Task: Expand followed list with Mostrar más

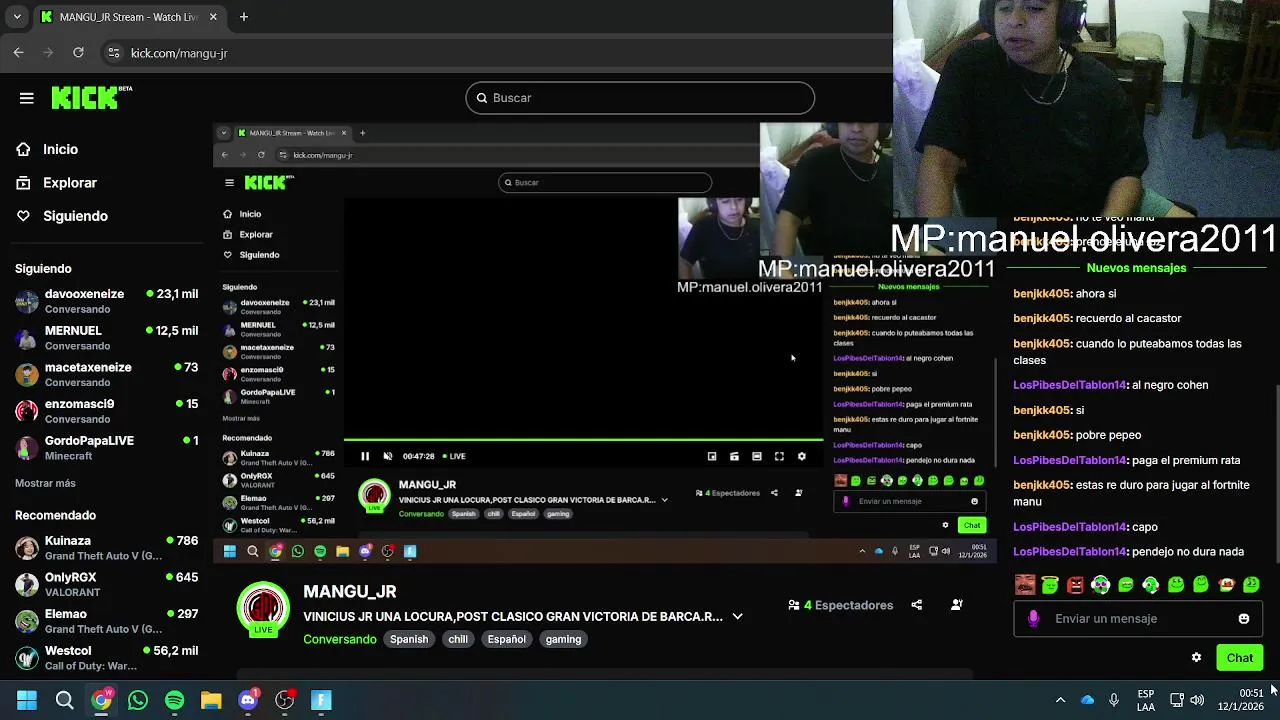Action: 45,483
